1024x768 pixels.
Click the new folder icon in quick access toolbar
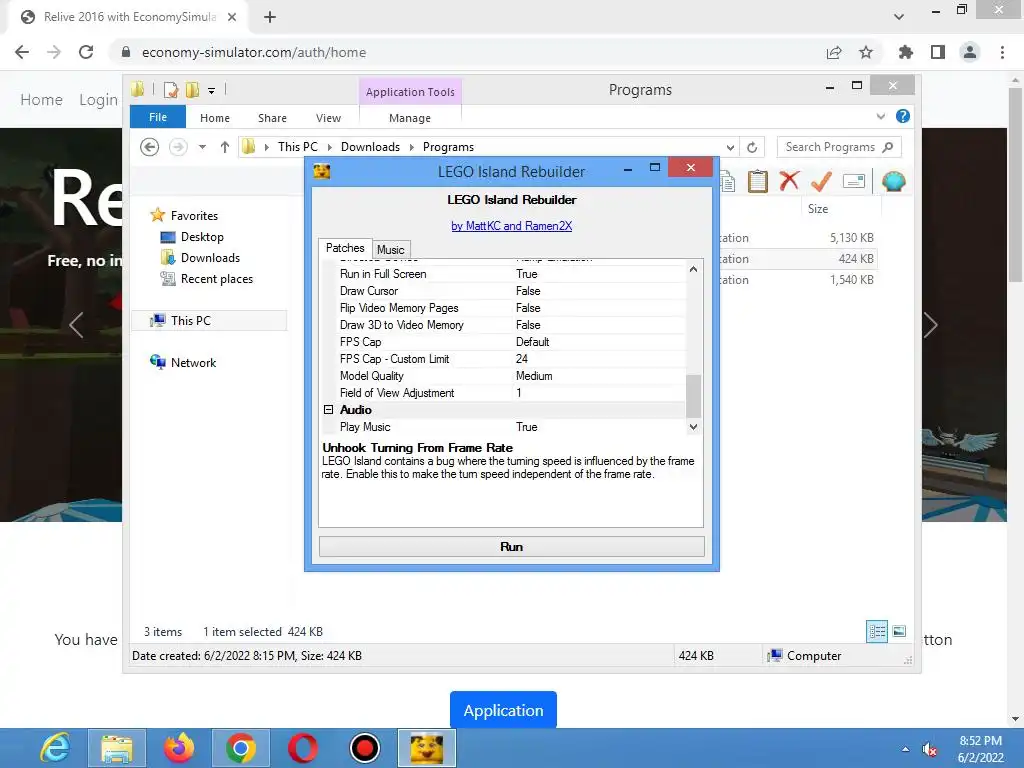pos(192,89)
